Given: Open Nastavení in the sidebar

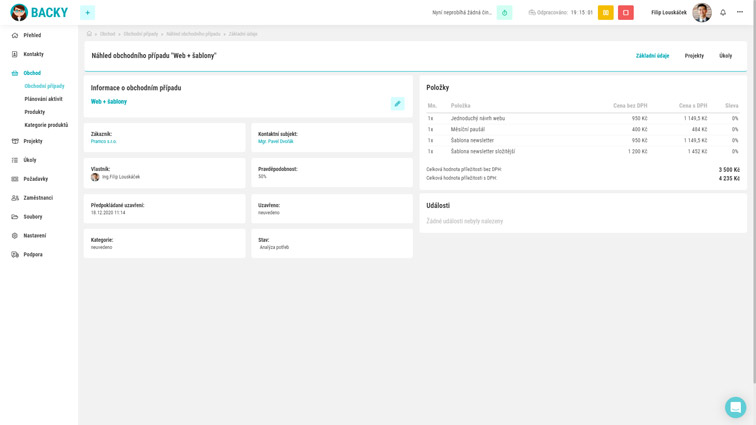Looking at the screenshot, I should (35, 236).
